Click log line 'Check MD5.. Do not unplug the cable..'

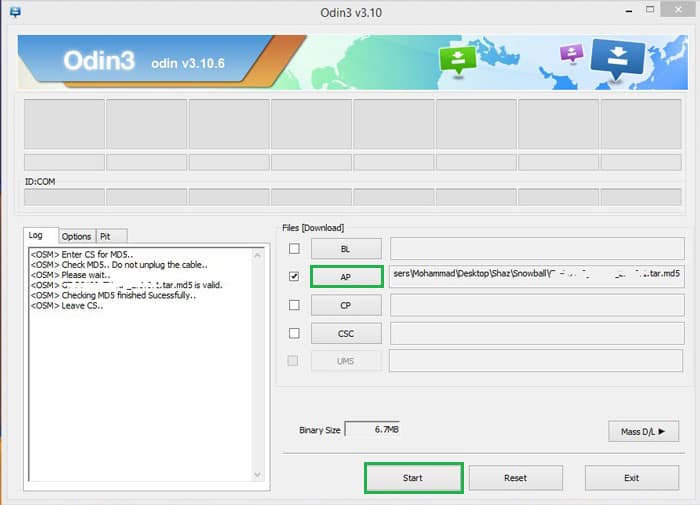point(119,265)
